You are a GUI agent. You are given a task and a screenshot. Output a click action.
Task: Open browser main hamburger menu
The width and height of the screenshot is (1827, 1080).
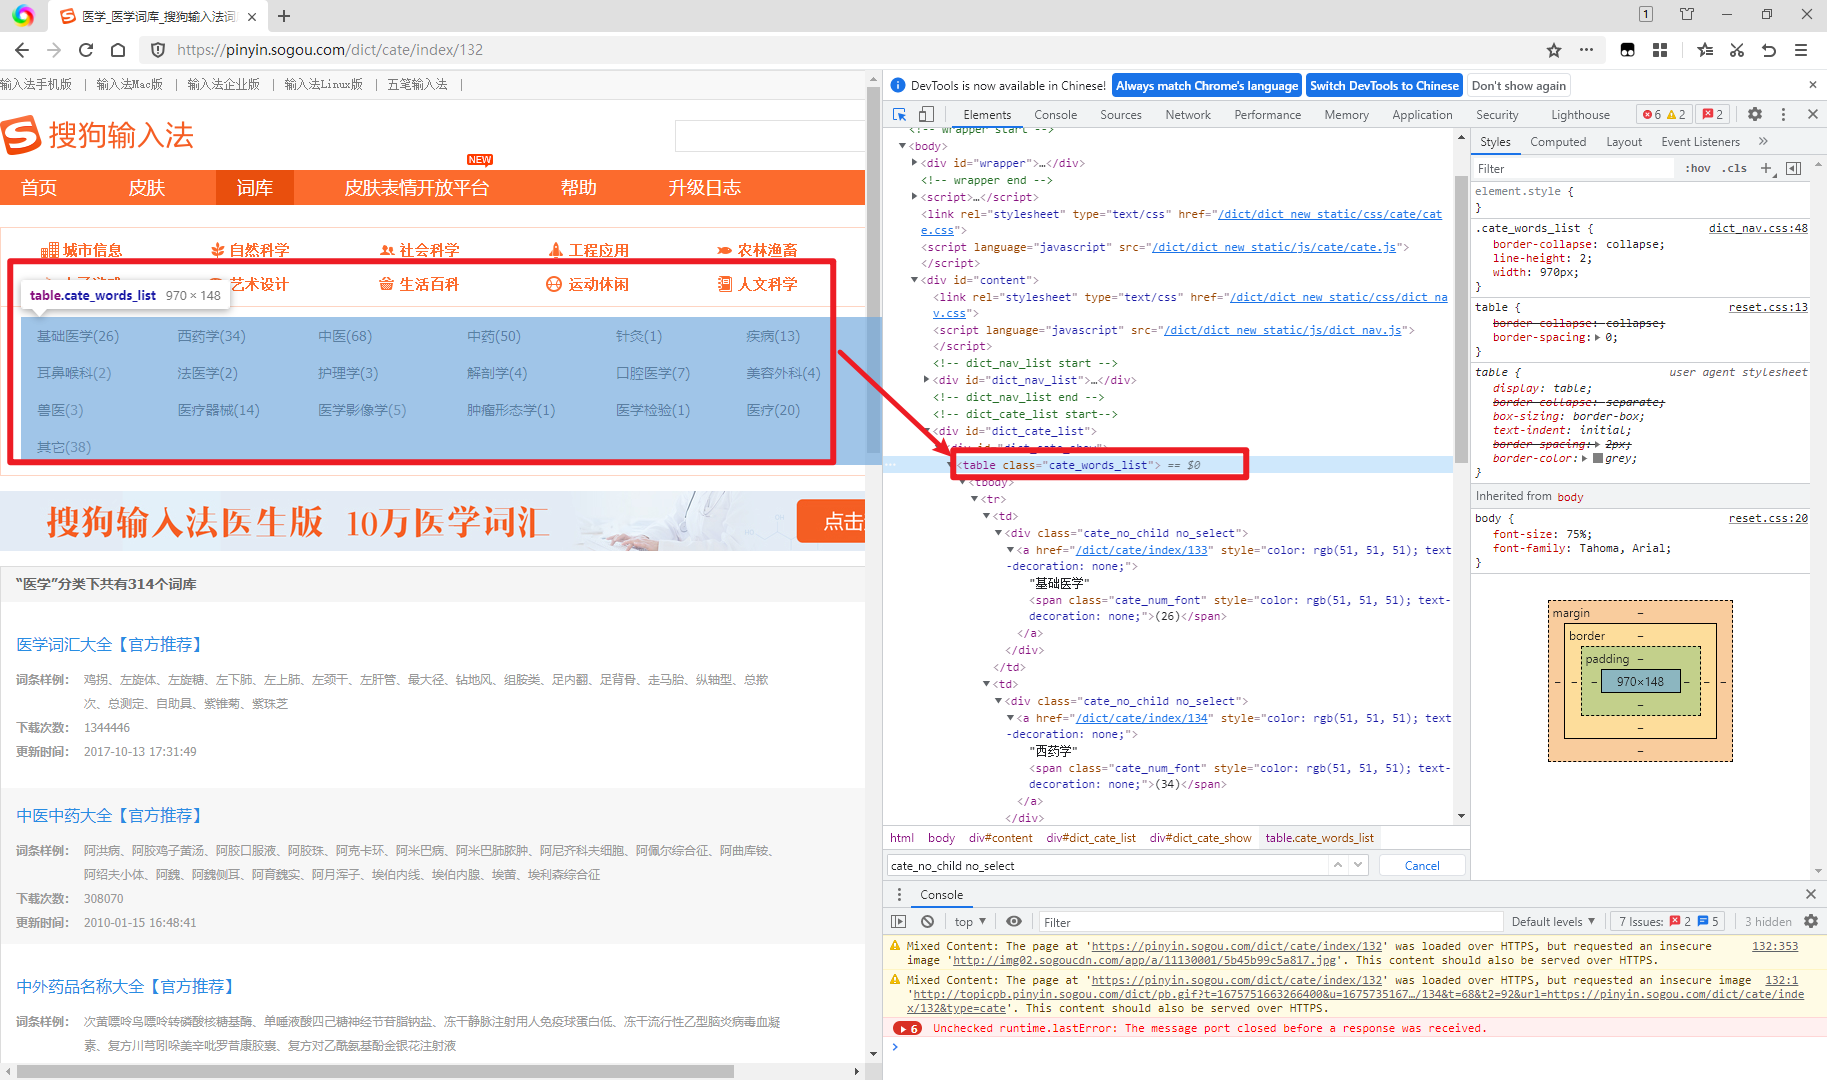tap(1801, 50)
